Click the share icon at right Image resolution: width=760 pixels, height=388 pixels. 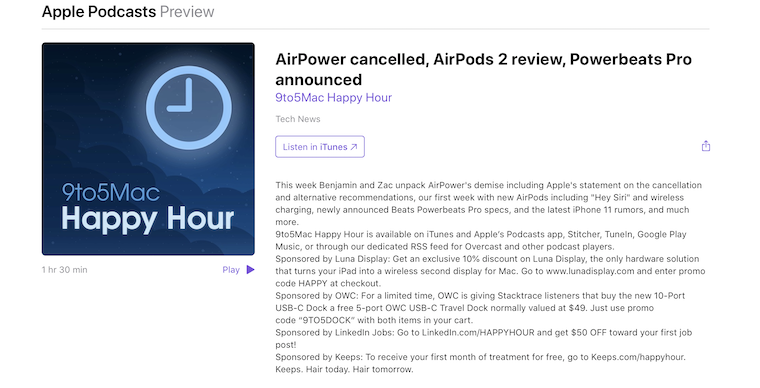(x=706, y=146)
